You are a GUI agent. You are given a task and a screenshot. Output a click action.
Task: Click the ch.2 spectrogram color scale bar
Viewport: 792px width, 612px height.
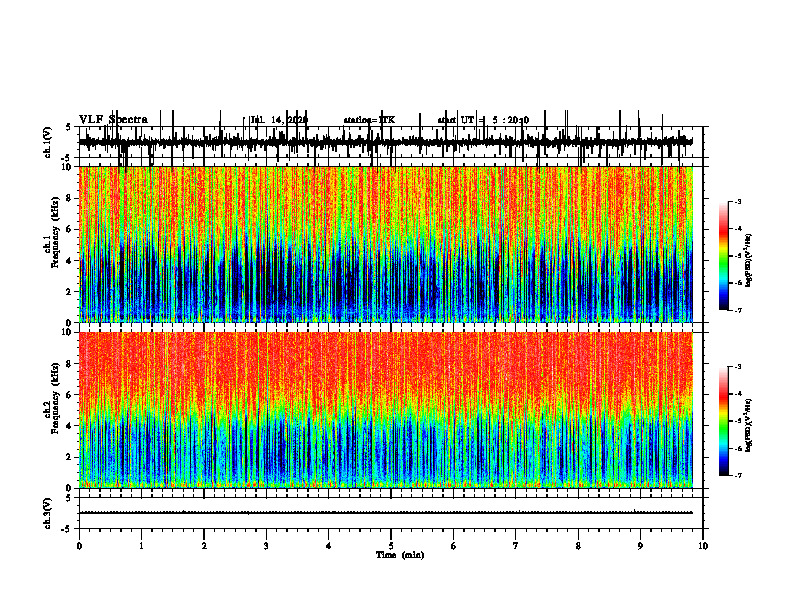(x=724, y=421)
